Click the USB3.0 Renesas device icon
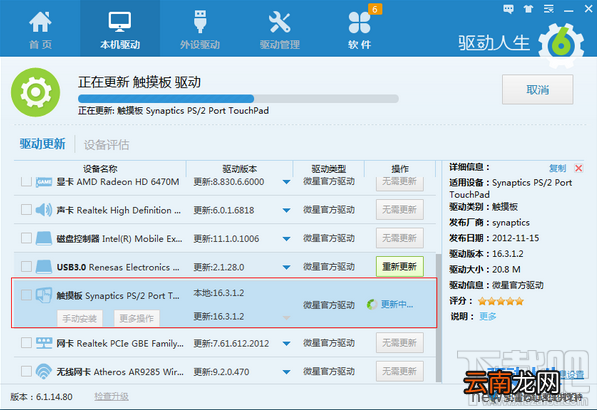This screenshot has height=411, width=597. click(x=44, y=267)
